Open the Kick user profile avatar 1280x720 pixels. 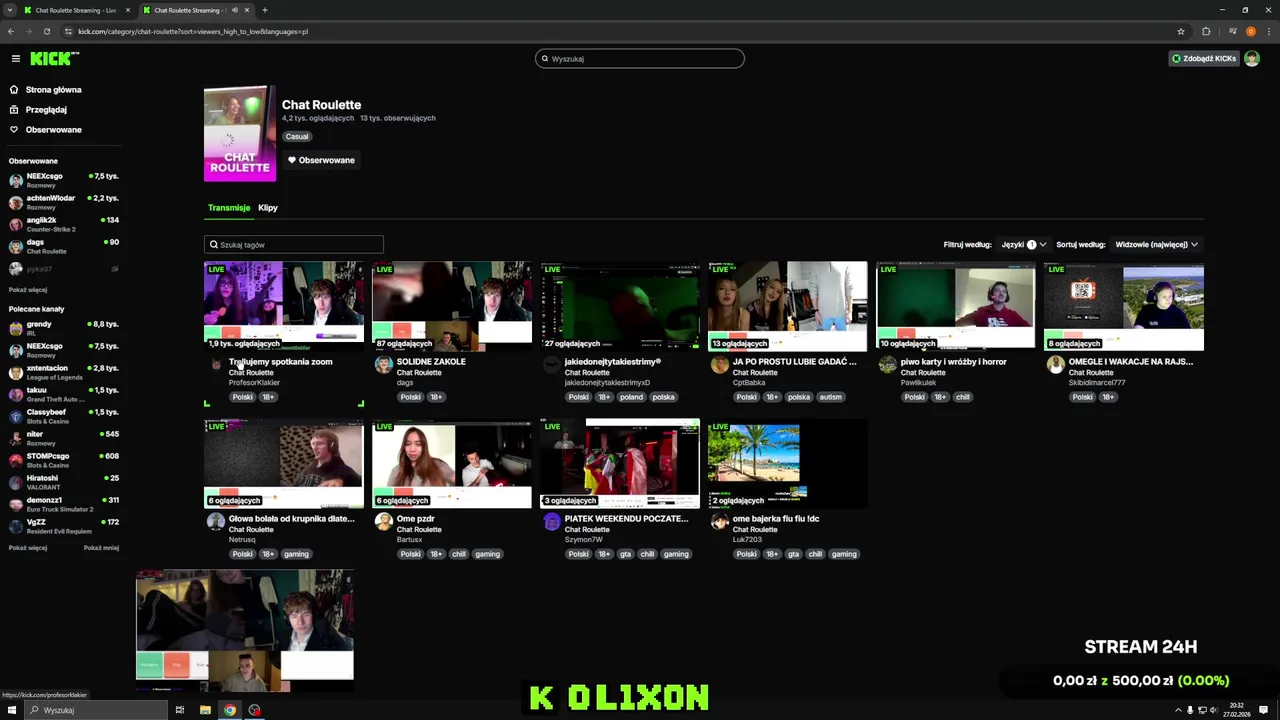[x=1252, y=59]
